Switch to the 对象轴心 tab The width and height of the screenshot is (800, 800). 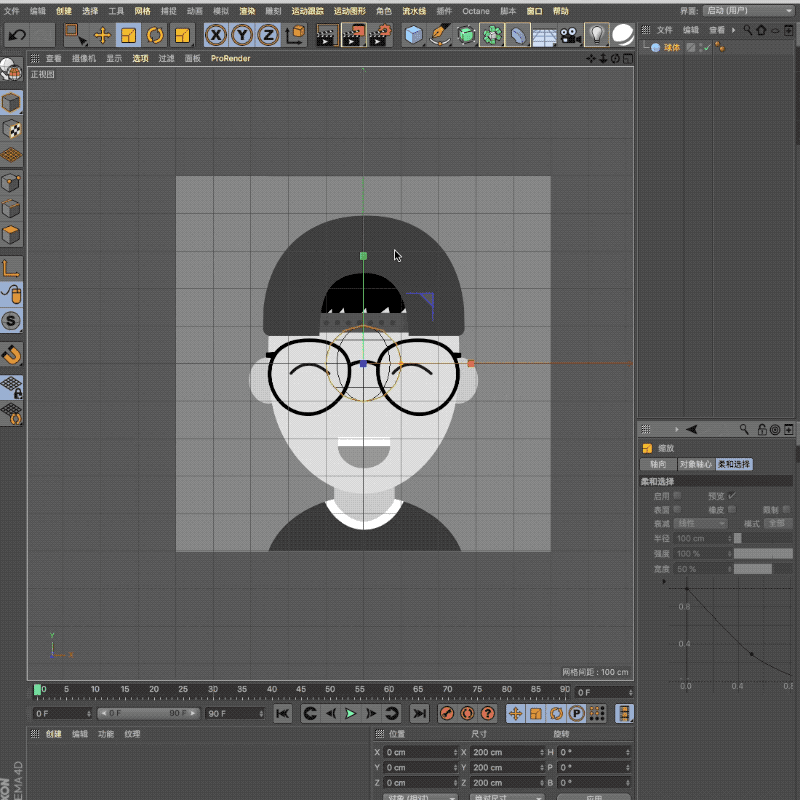tap(695, 464)
